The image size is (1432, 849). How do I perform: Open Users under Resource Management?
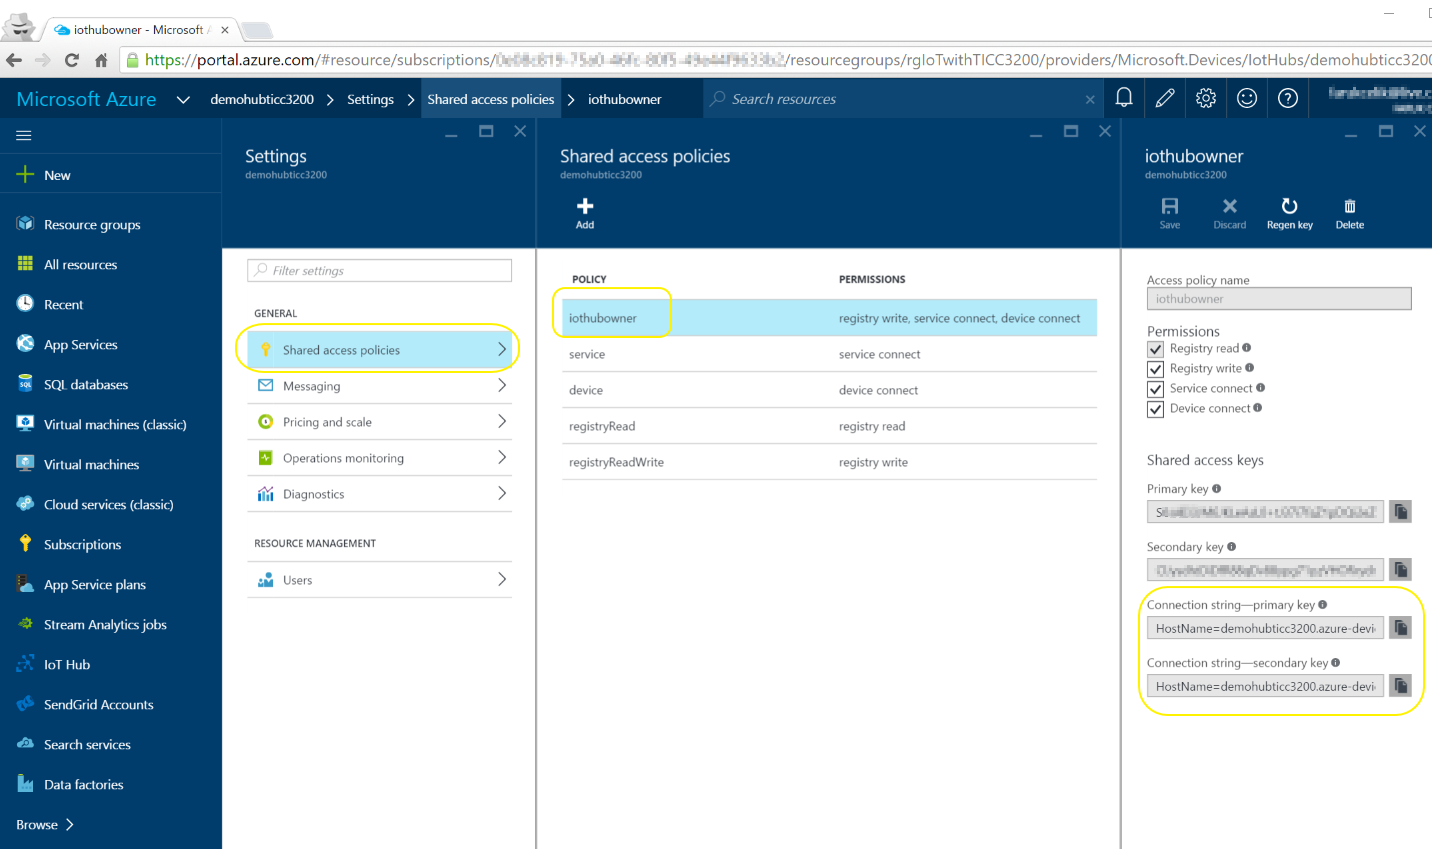coord(380,580)
